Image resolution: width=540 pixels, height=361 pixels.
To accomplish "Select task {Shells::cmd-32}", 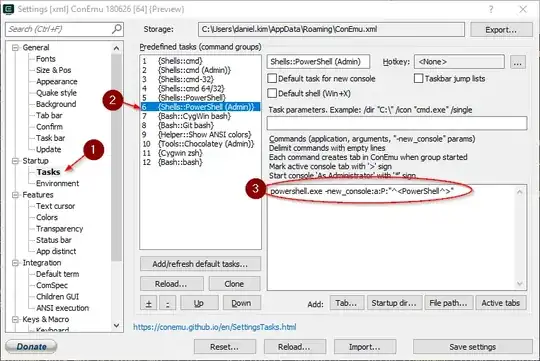I will click(x=200, y=80).
